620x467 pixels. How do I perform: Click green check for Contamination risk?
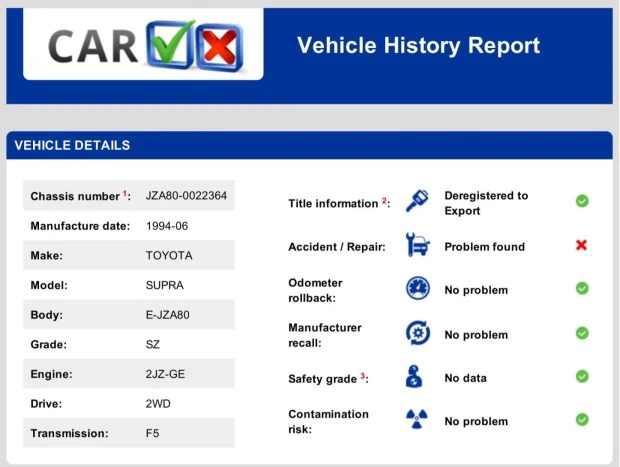[x=582, y=420]
